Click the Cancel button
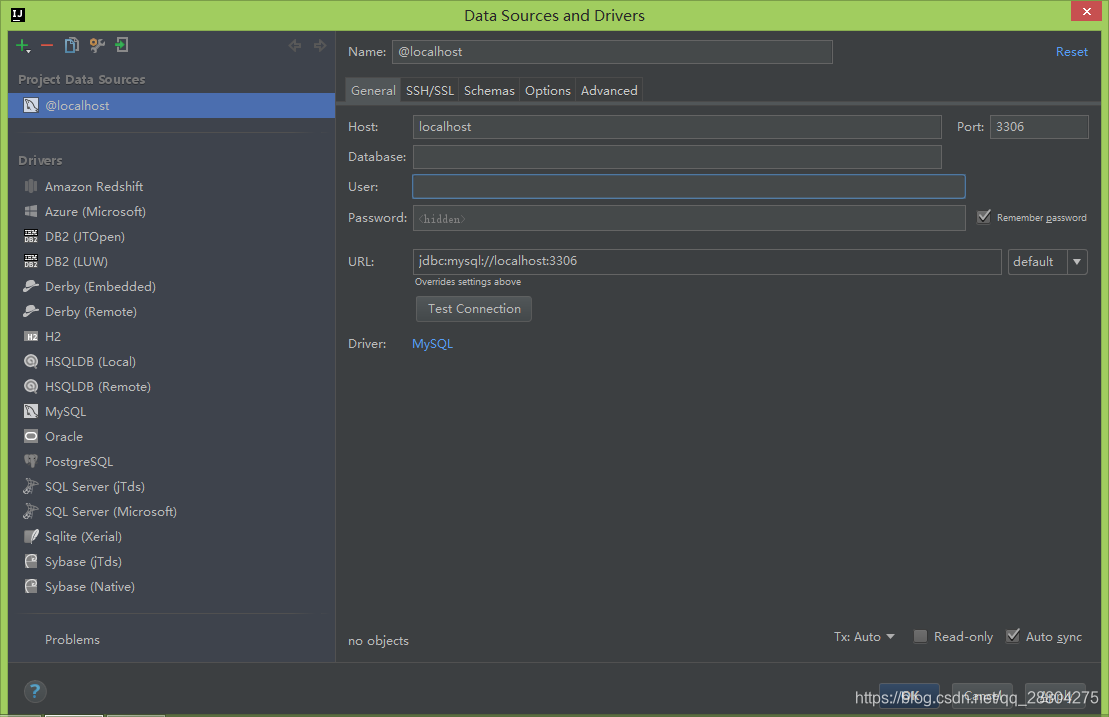 click(x=982, y=696)
